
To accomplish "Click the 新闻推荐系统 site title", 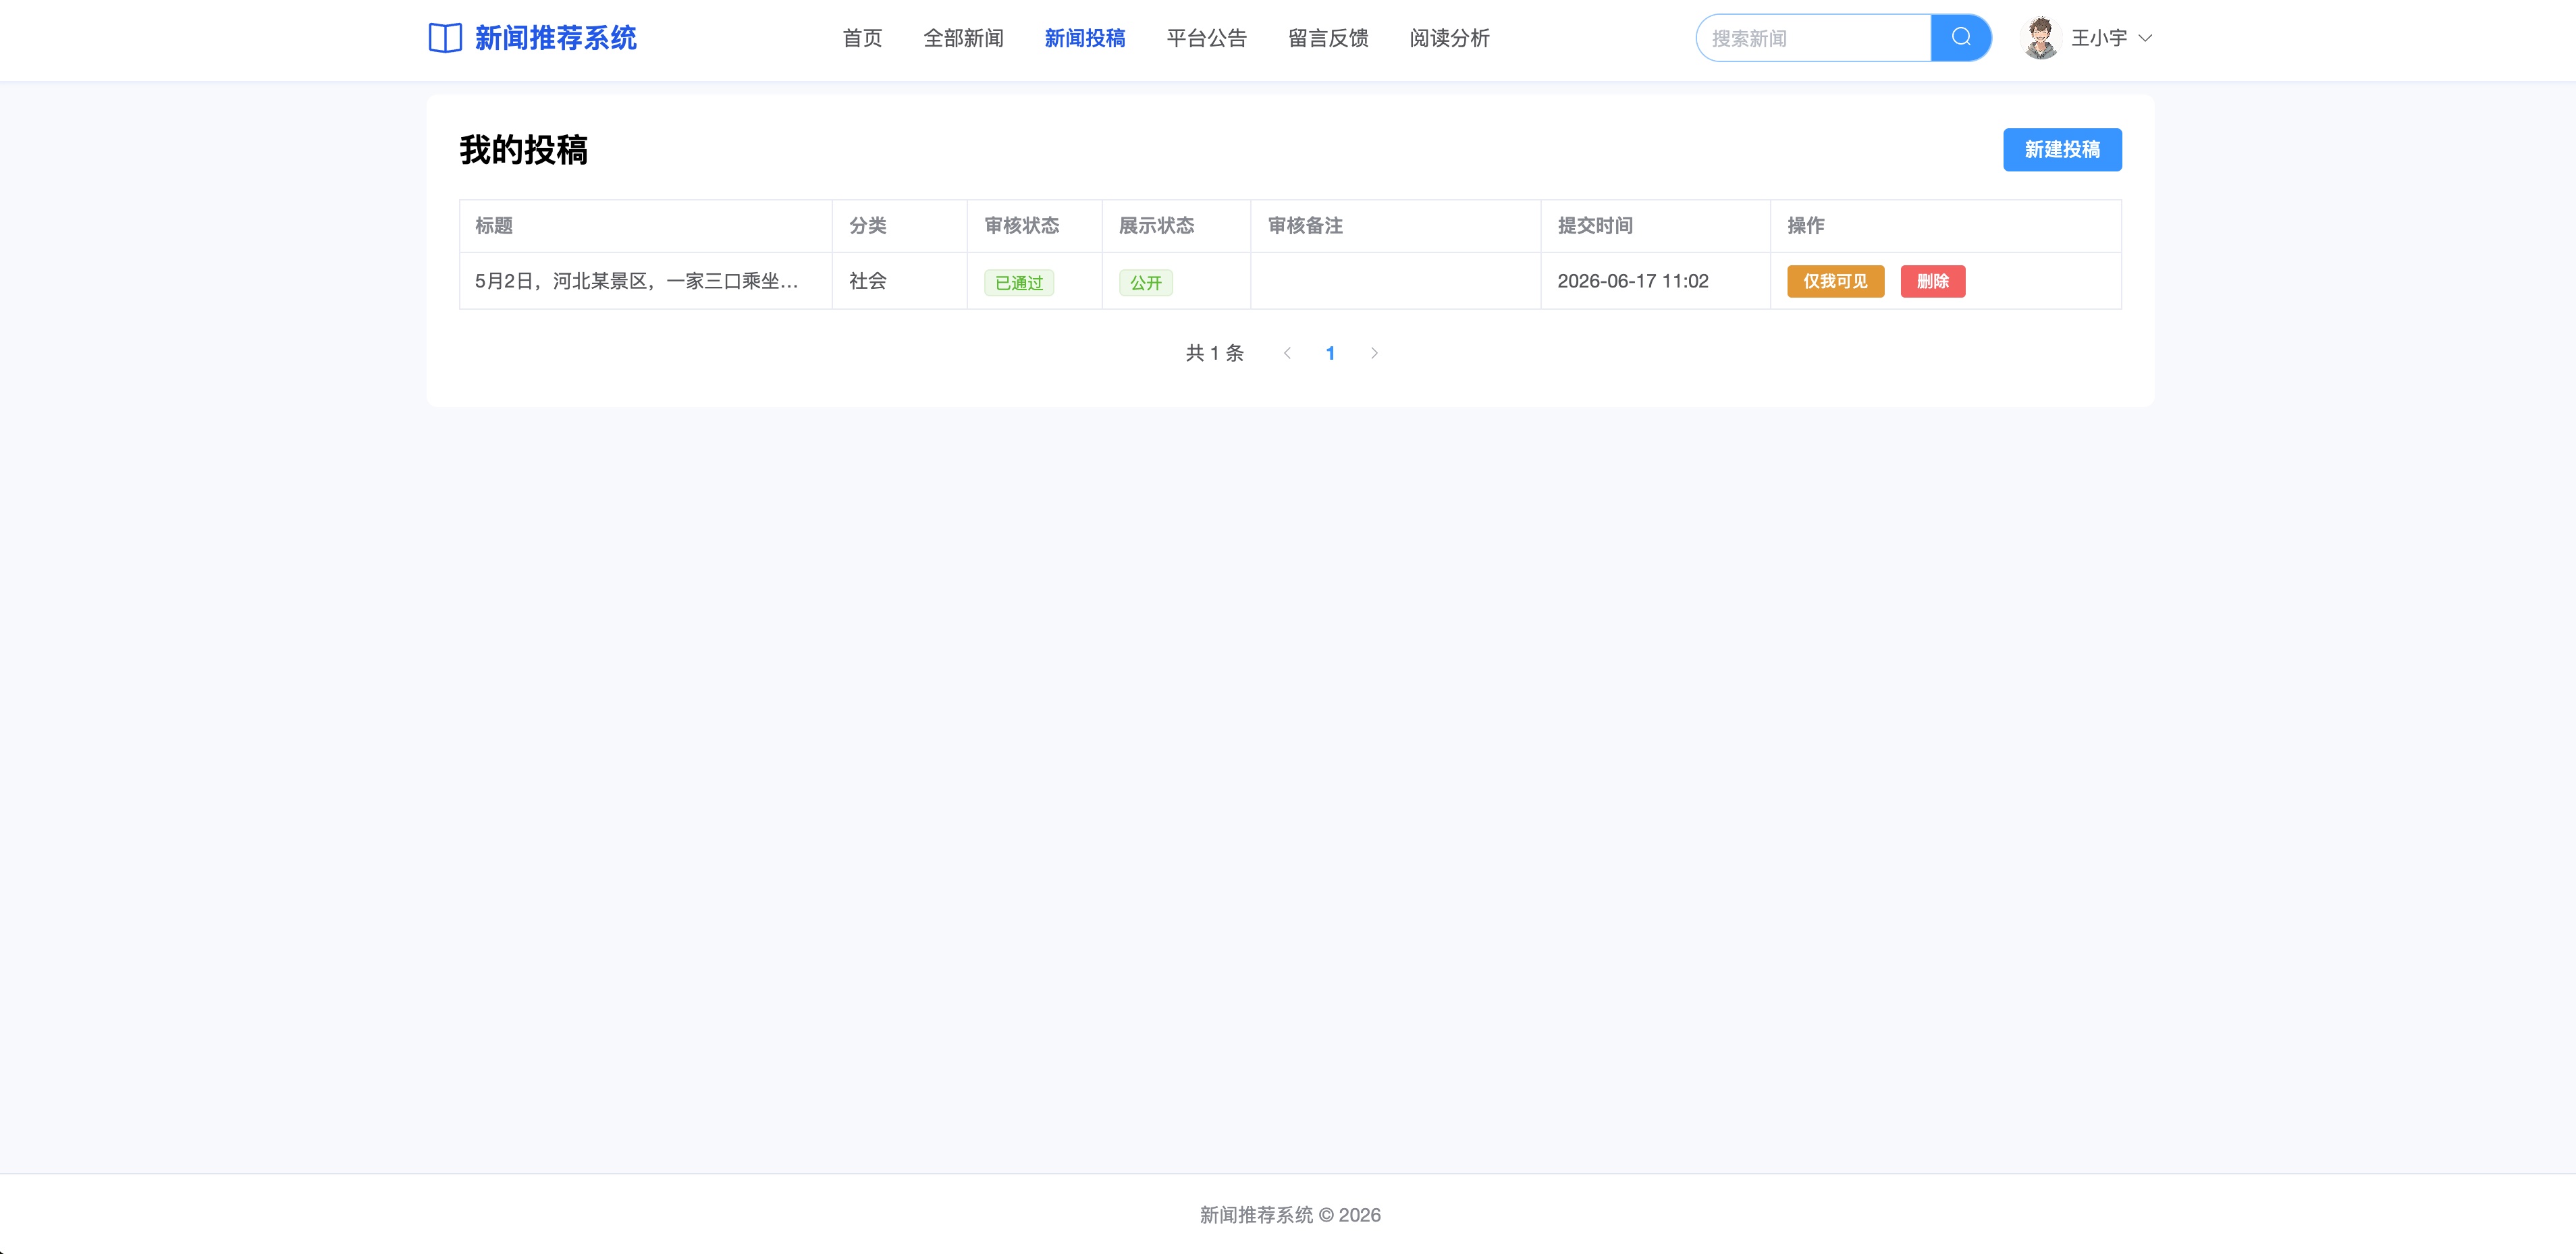I will point(555,38).
